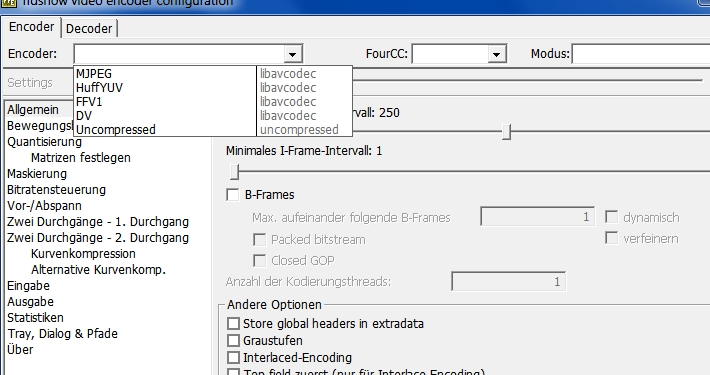Choose Uncompressed from the encoder list

click(213, 130)
